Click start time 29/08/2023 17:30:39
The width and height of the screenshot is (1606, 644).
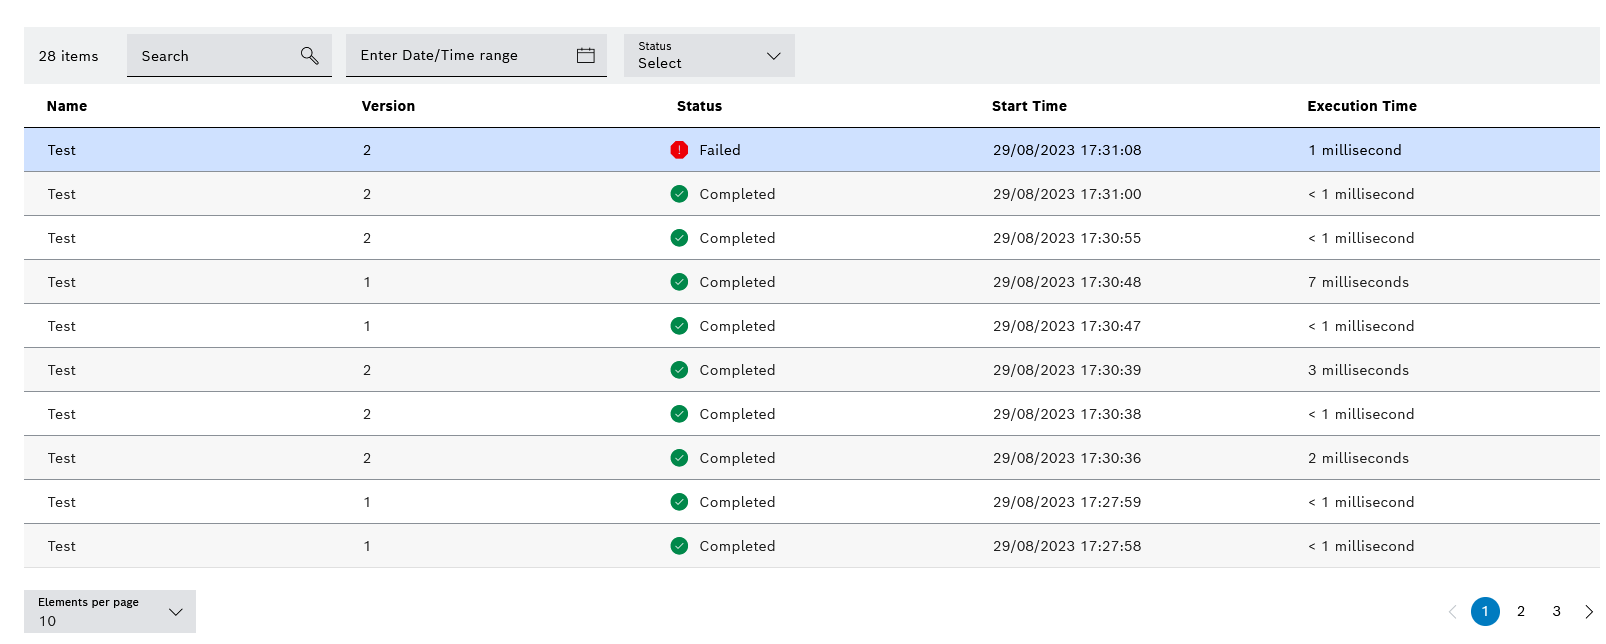1067,370
